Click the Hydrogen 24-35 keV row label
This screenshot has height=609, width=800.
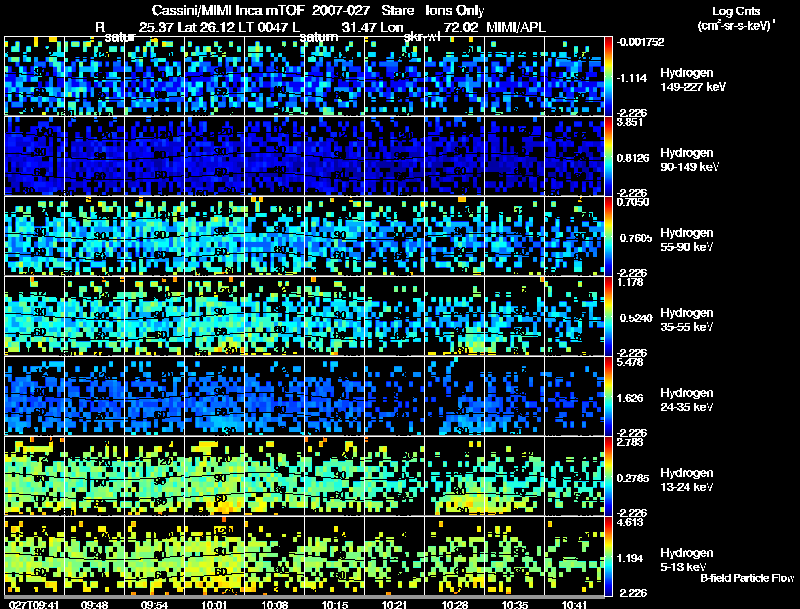687,400
